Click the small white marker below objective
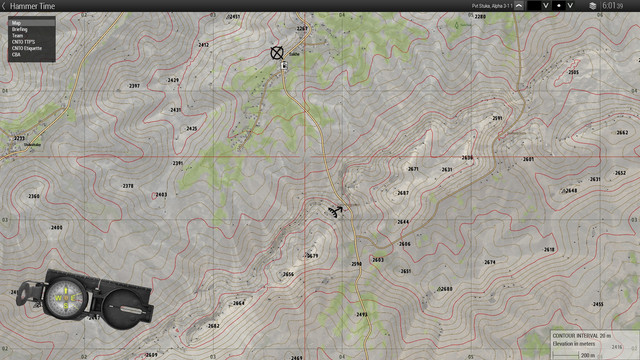This screenshot has width=640, height=360. (284, 65)
